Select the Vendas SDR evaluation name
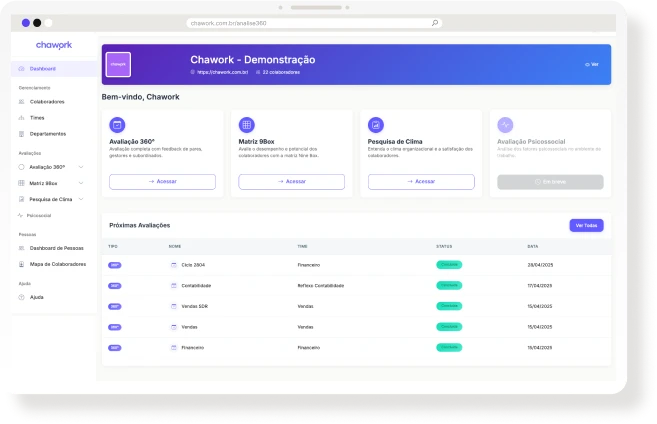The height and width of the screenshot is (424, 657). [x=194, y=306]
